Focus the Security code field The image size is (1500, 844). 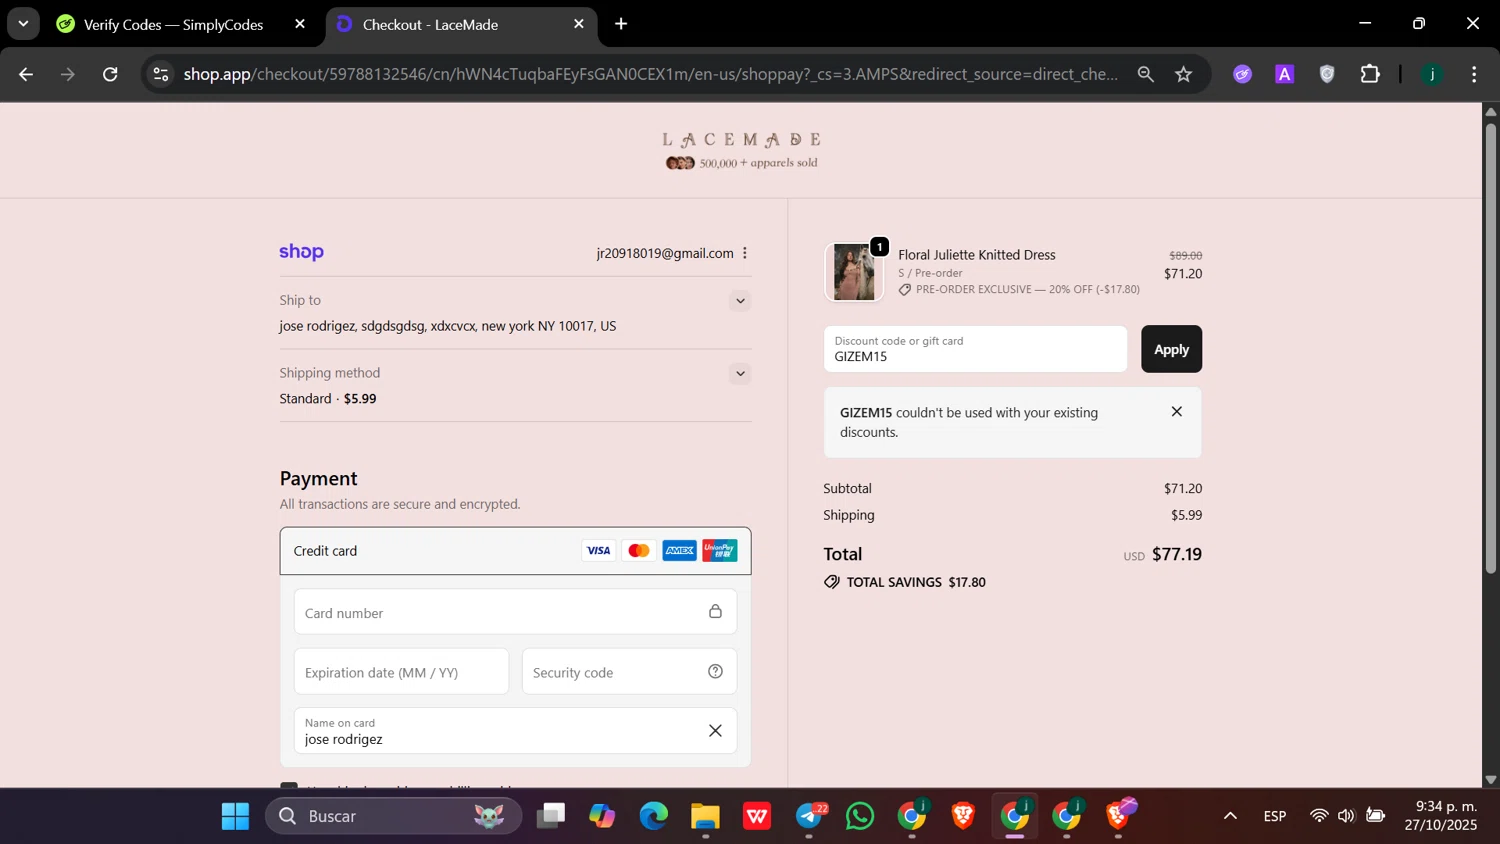tap(629, 672)
